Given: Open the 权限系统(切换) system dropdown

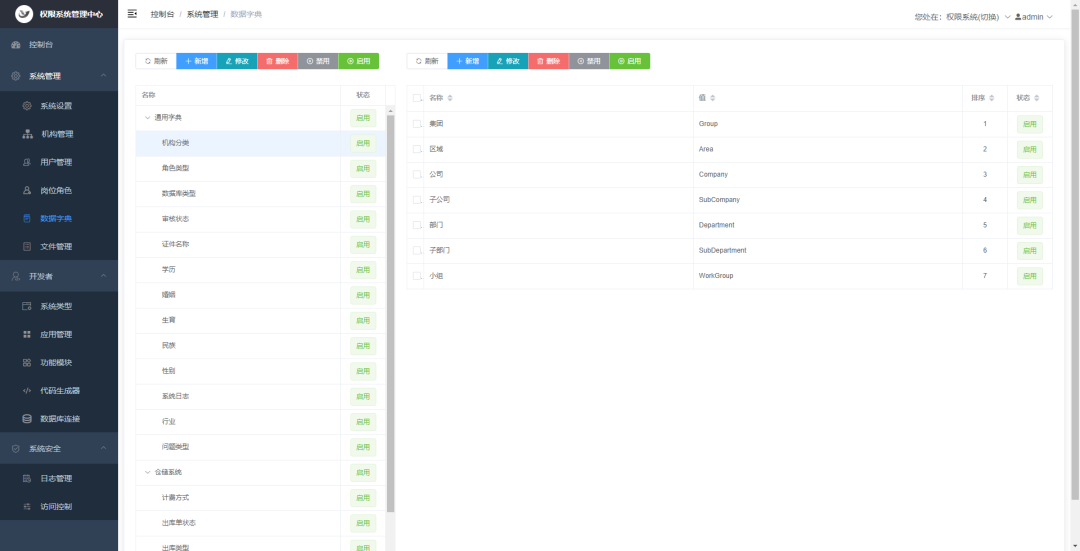Looking at the screenshot, I should [978, 17].
